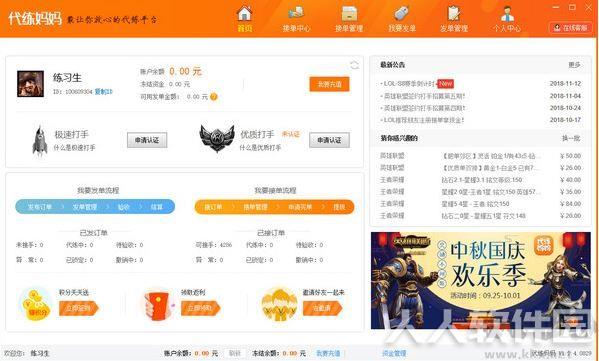Viewport: 599px width, 361px height.
Task: Click the 复制ID link
Action: click(x=104, y=92)
